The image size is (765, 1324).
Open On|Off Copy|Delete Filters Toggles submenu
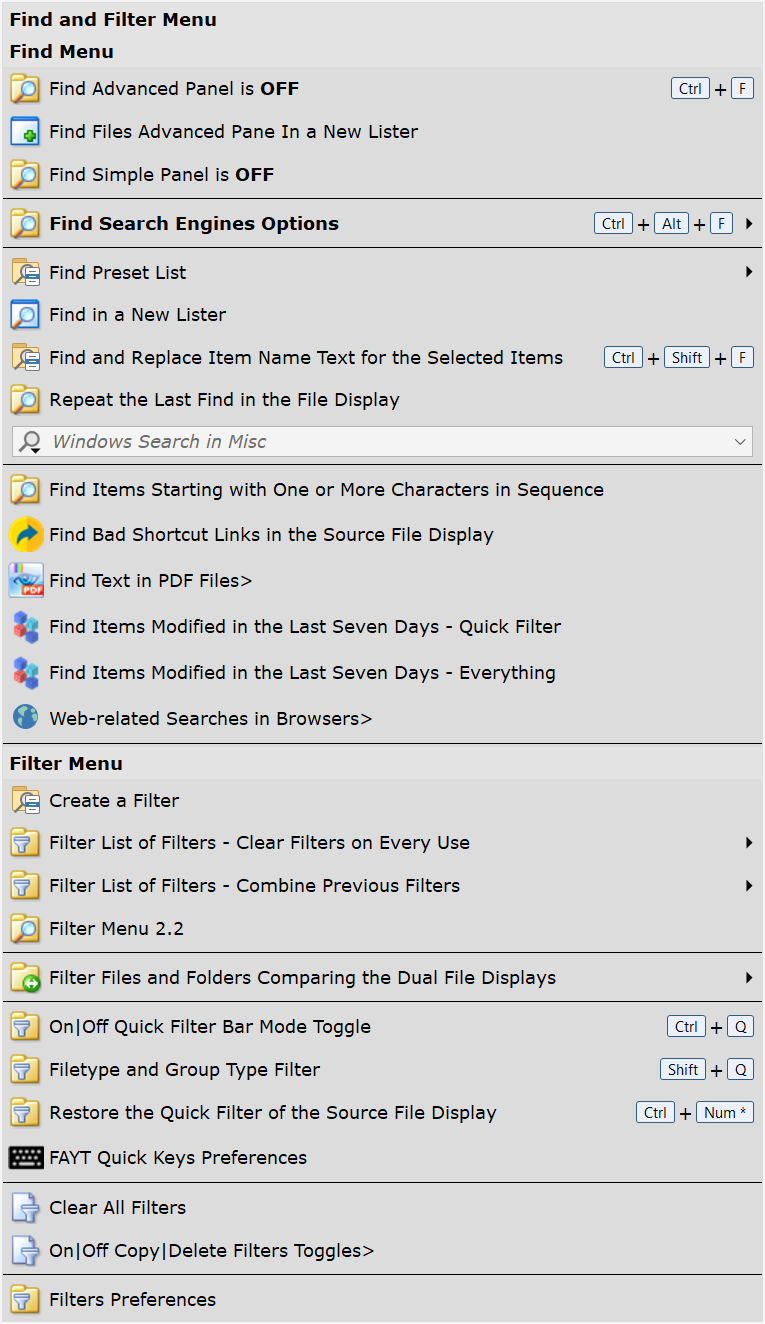click(x=382, y=1251)
